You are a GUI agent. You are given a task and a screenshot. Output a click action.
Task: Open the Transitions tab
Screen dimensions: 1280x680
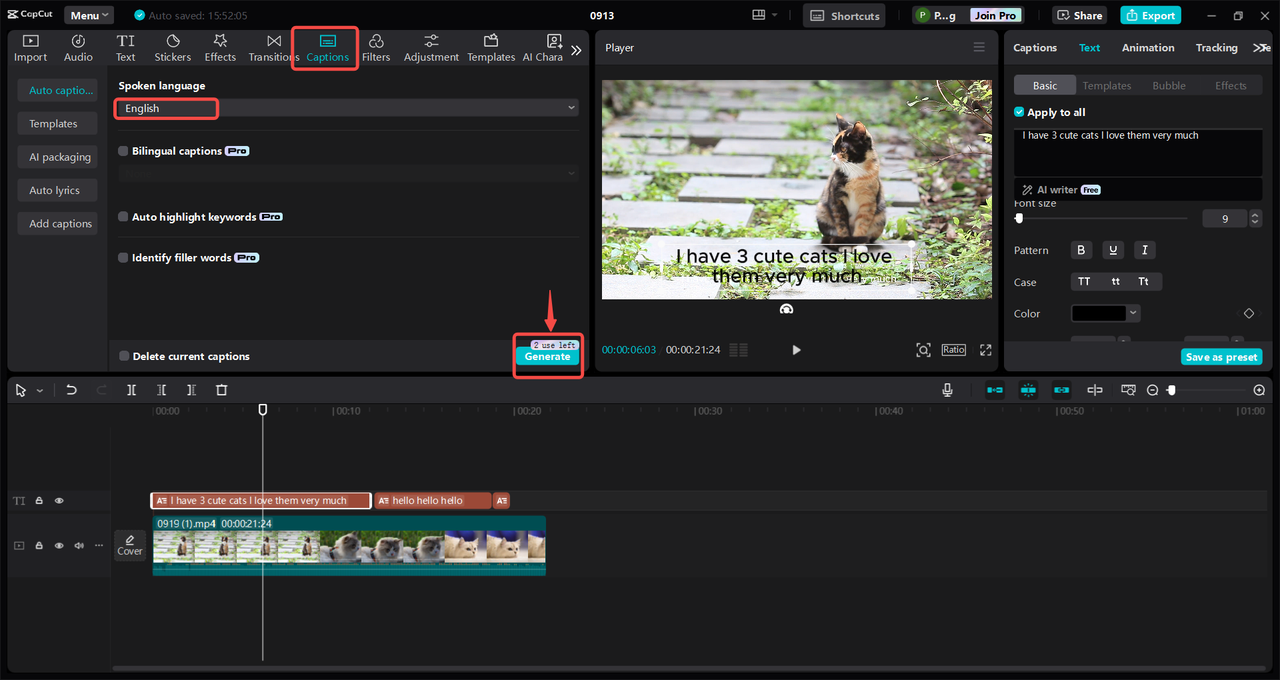coord(274,48)
